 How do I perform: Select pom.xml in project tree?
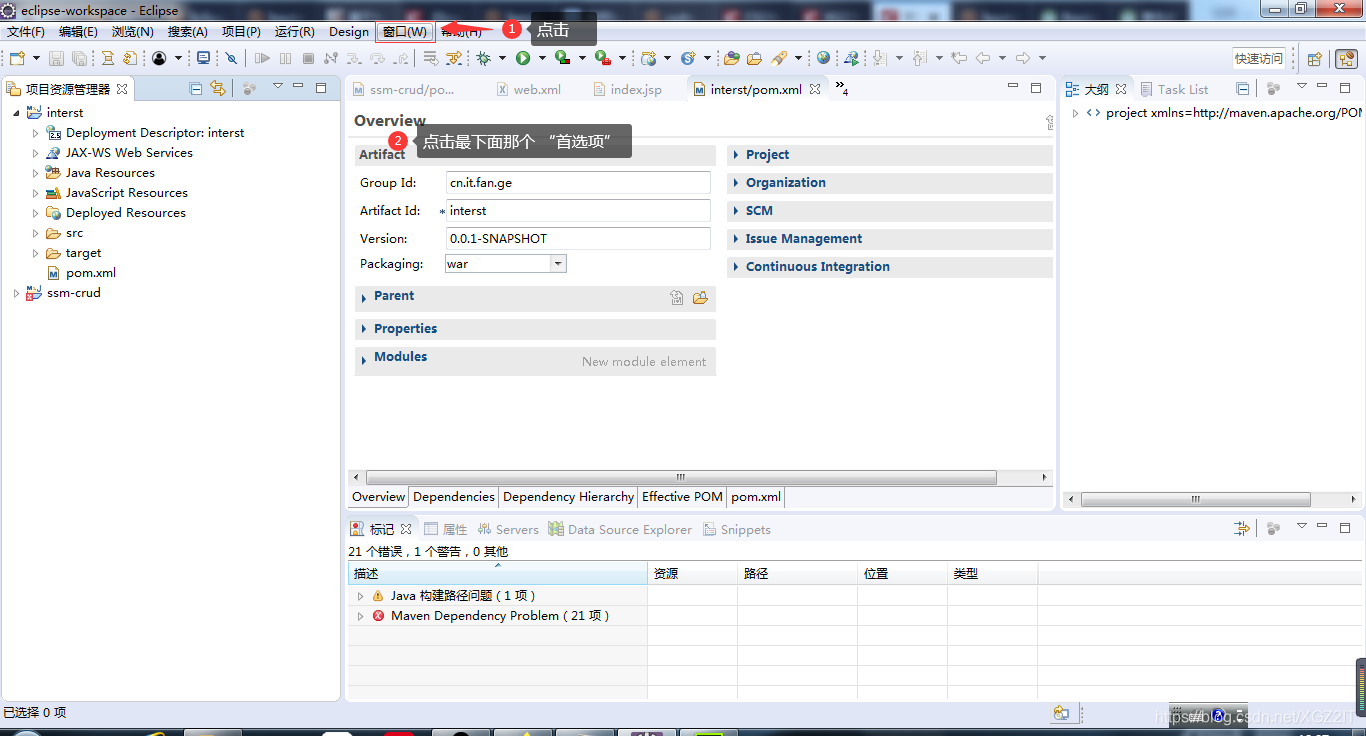click(x=91, y=273)
